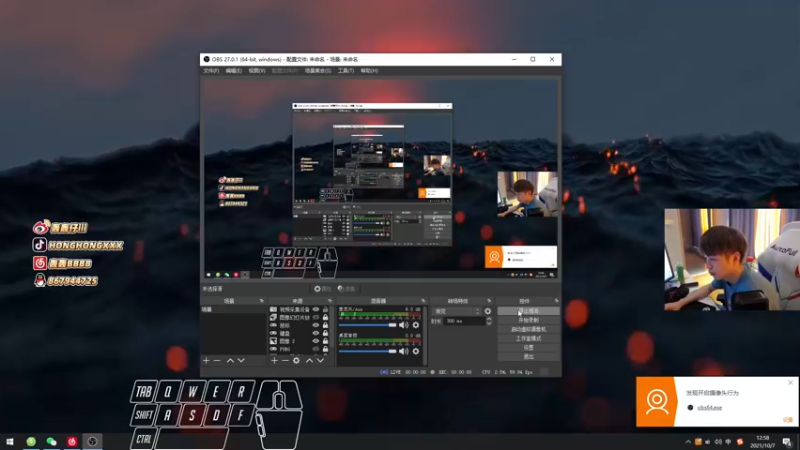Close the camera alert popup
800x450 pixels.
coord(790,382)
